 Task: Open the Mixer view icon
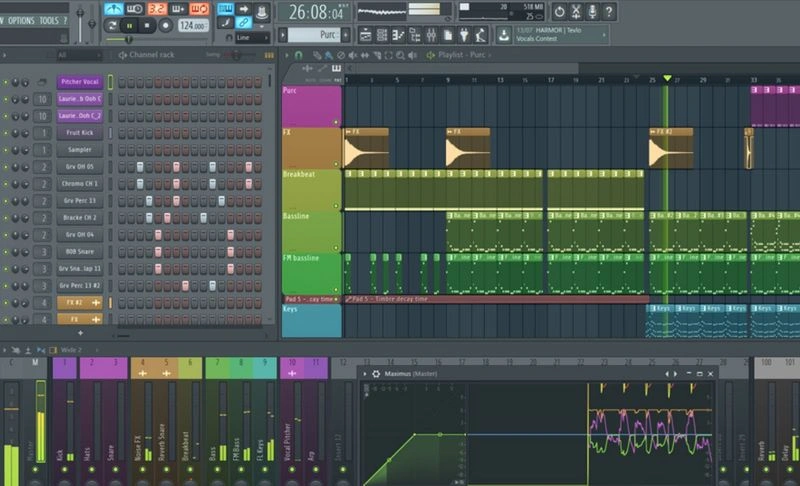(x=431, y=35)
